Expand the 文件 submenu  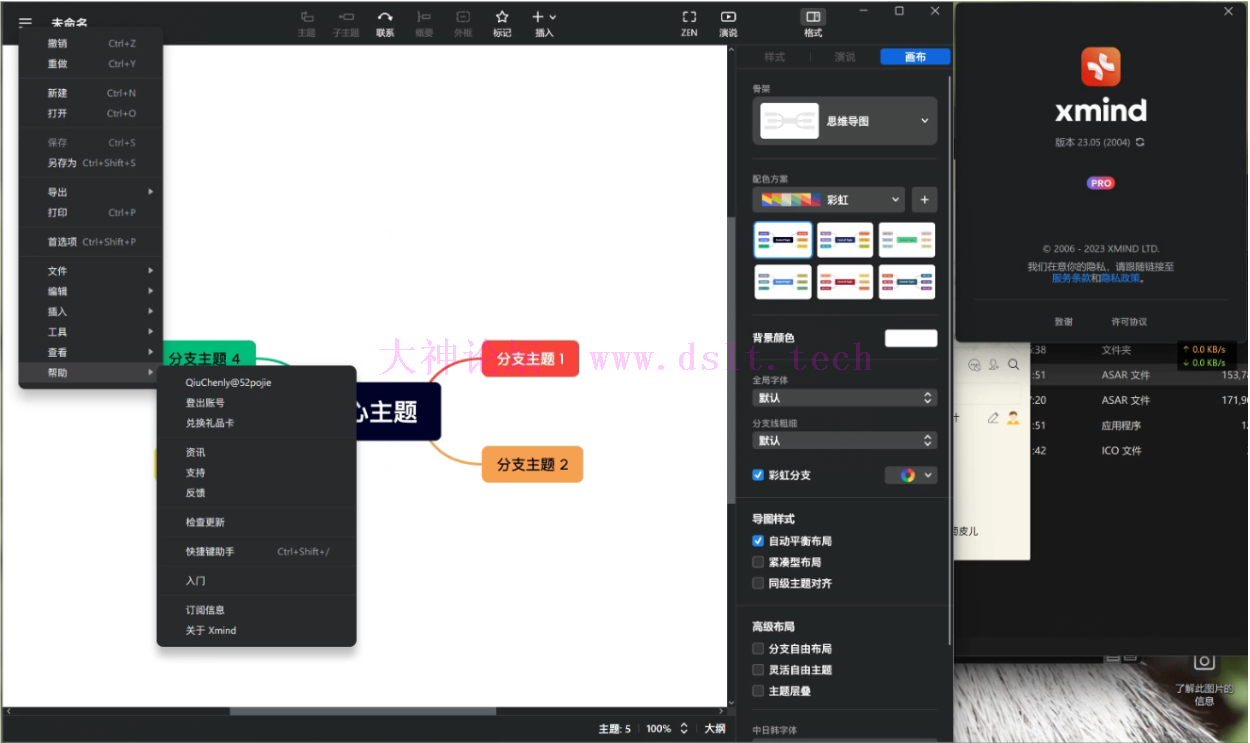pyautogui.click(x=90, y=271)
